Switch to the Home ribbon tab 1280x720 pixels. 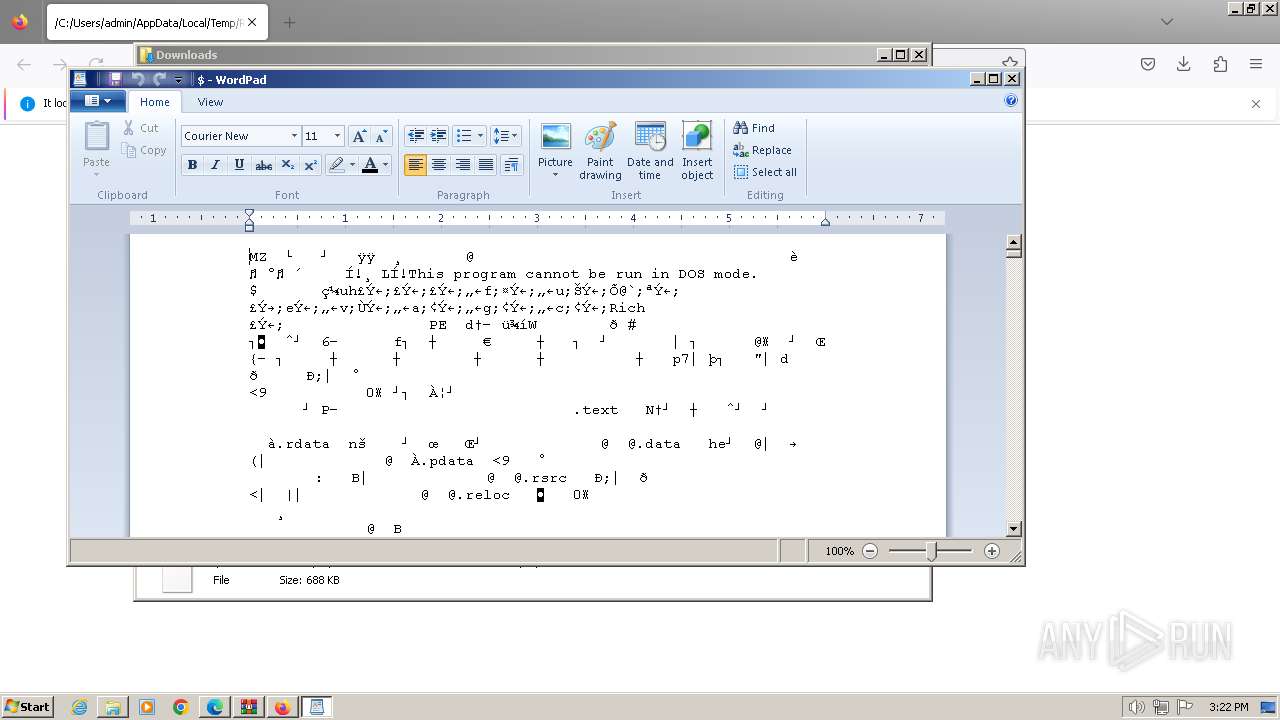pyautogui.click(x=154, y=102)
